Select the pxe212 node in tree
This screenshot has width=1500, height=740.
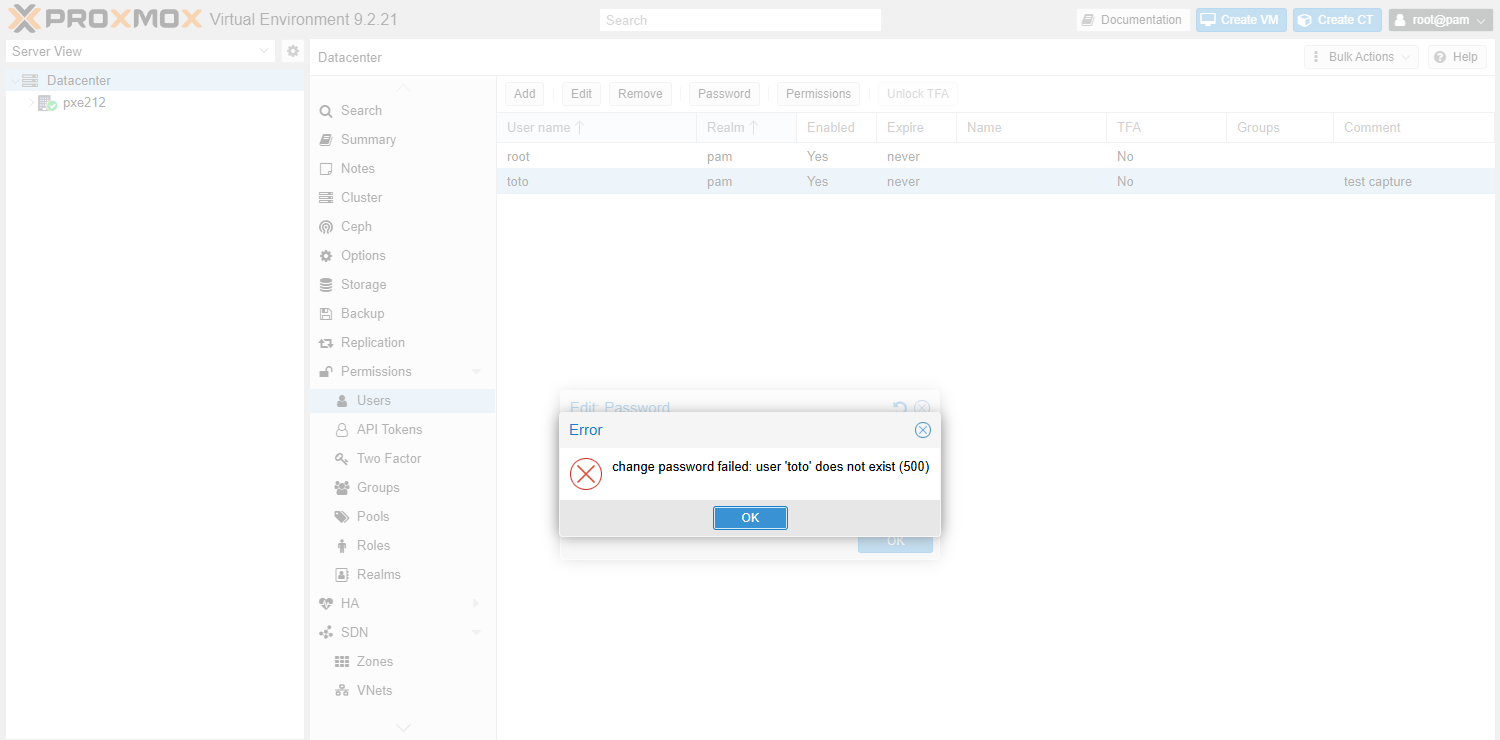point(84,102)
